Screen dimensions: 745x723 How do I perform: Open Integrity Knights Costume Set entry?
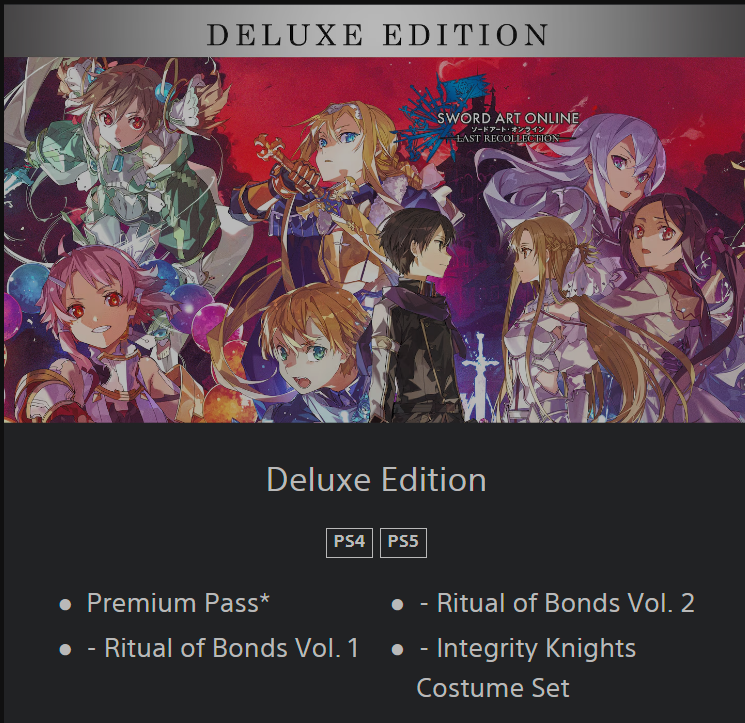click(x=526, y=668)
